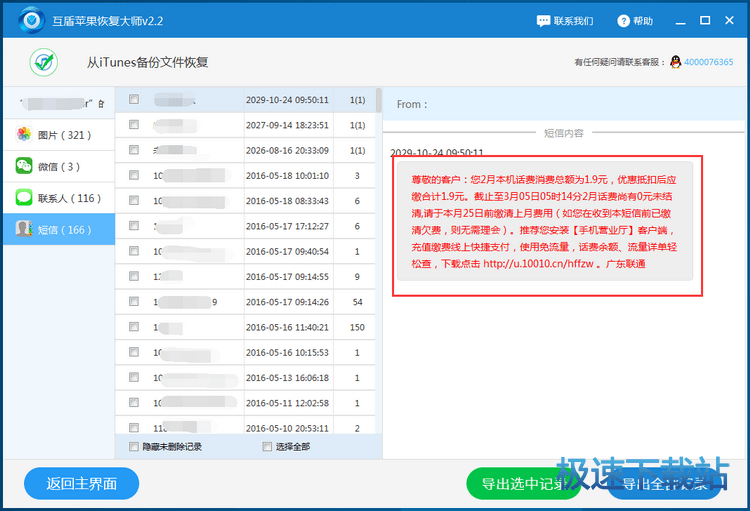Minimize the 互盾苹果恢复大师 window

pos(681,21)
